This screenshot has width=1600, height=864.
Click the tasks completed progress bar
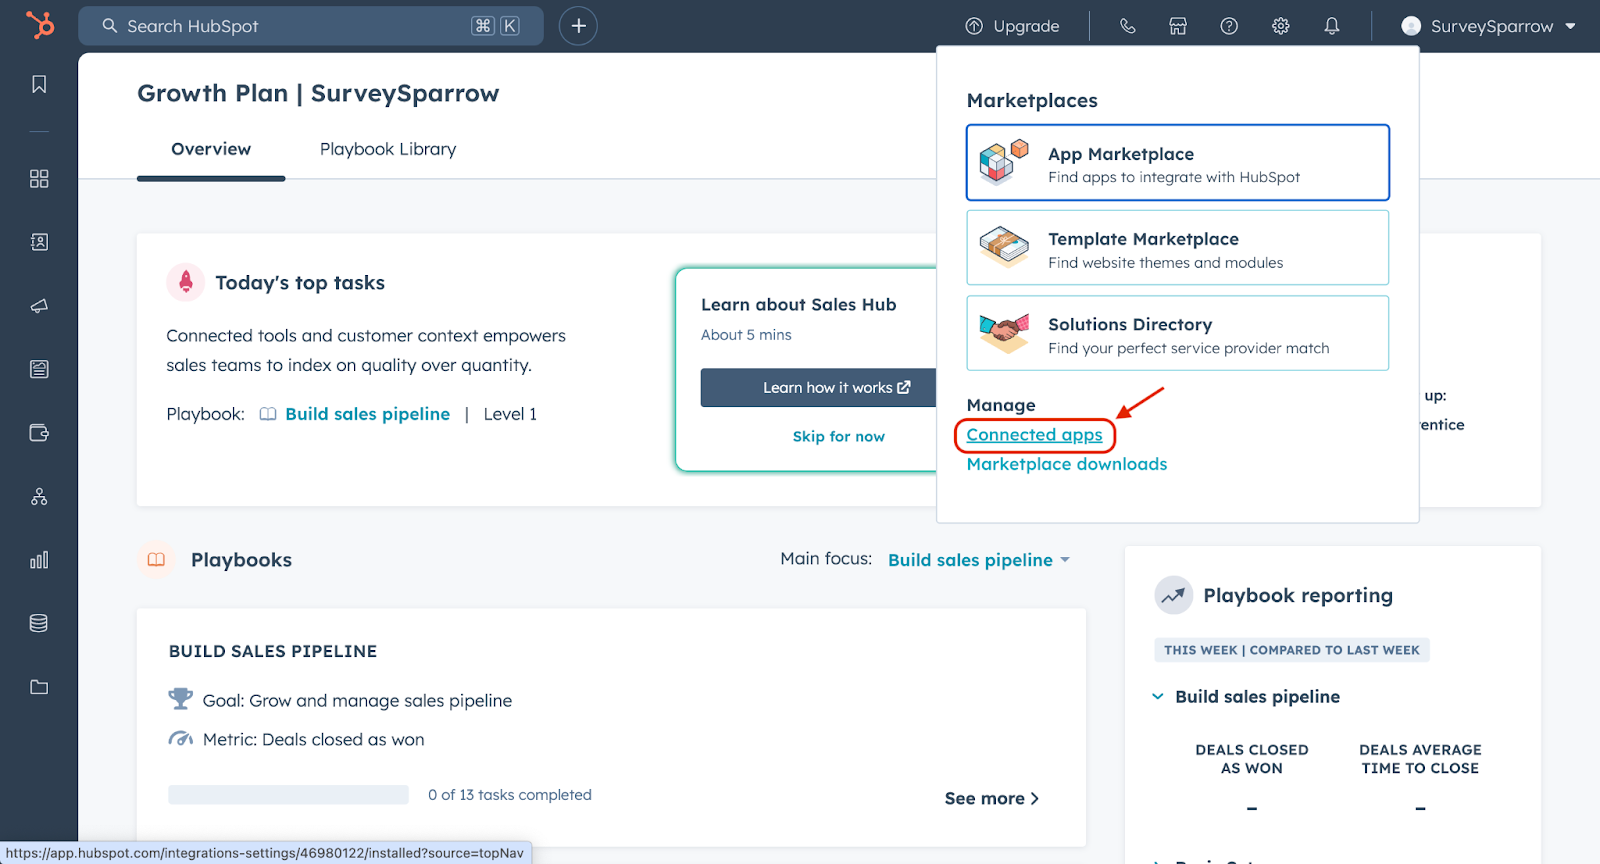point(288,795)
